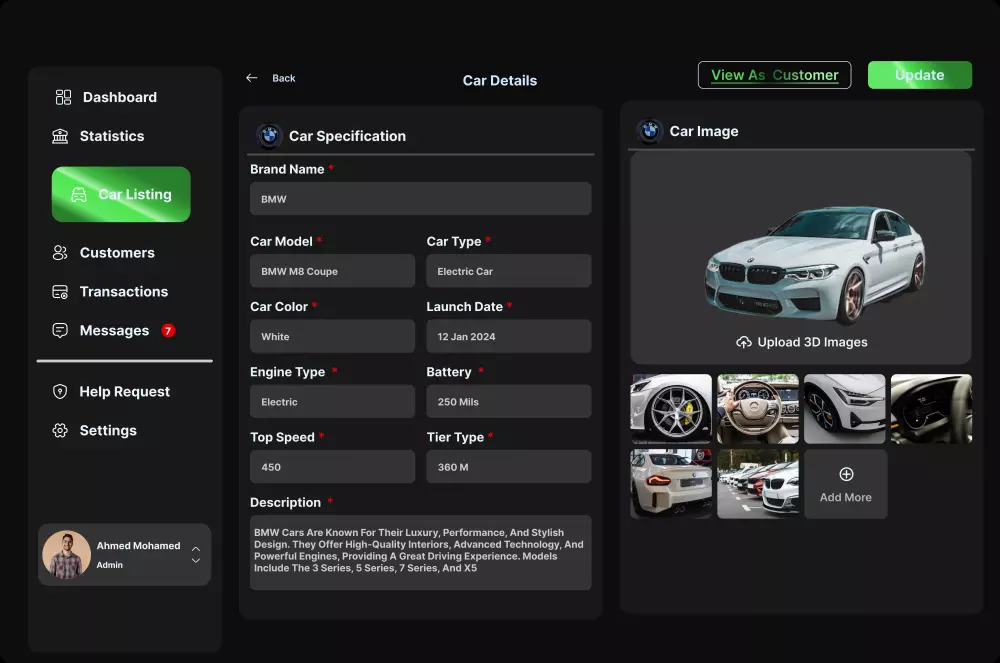Click BMW logo beside Car Specification
This screenshot has width=1000, height=663.
coord(269,135)
